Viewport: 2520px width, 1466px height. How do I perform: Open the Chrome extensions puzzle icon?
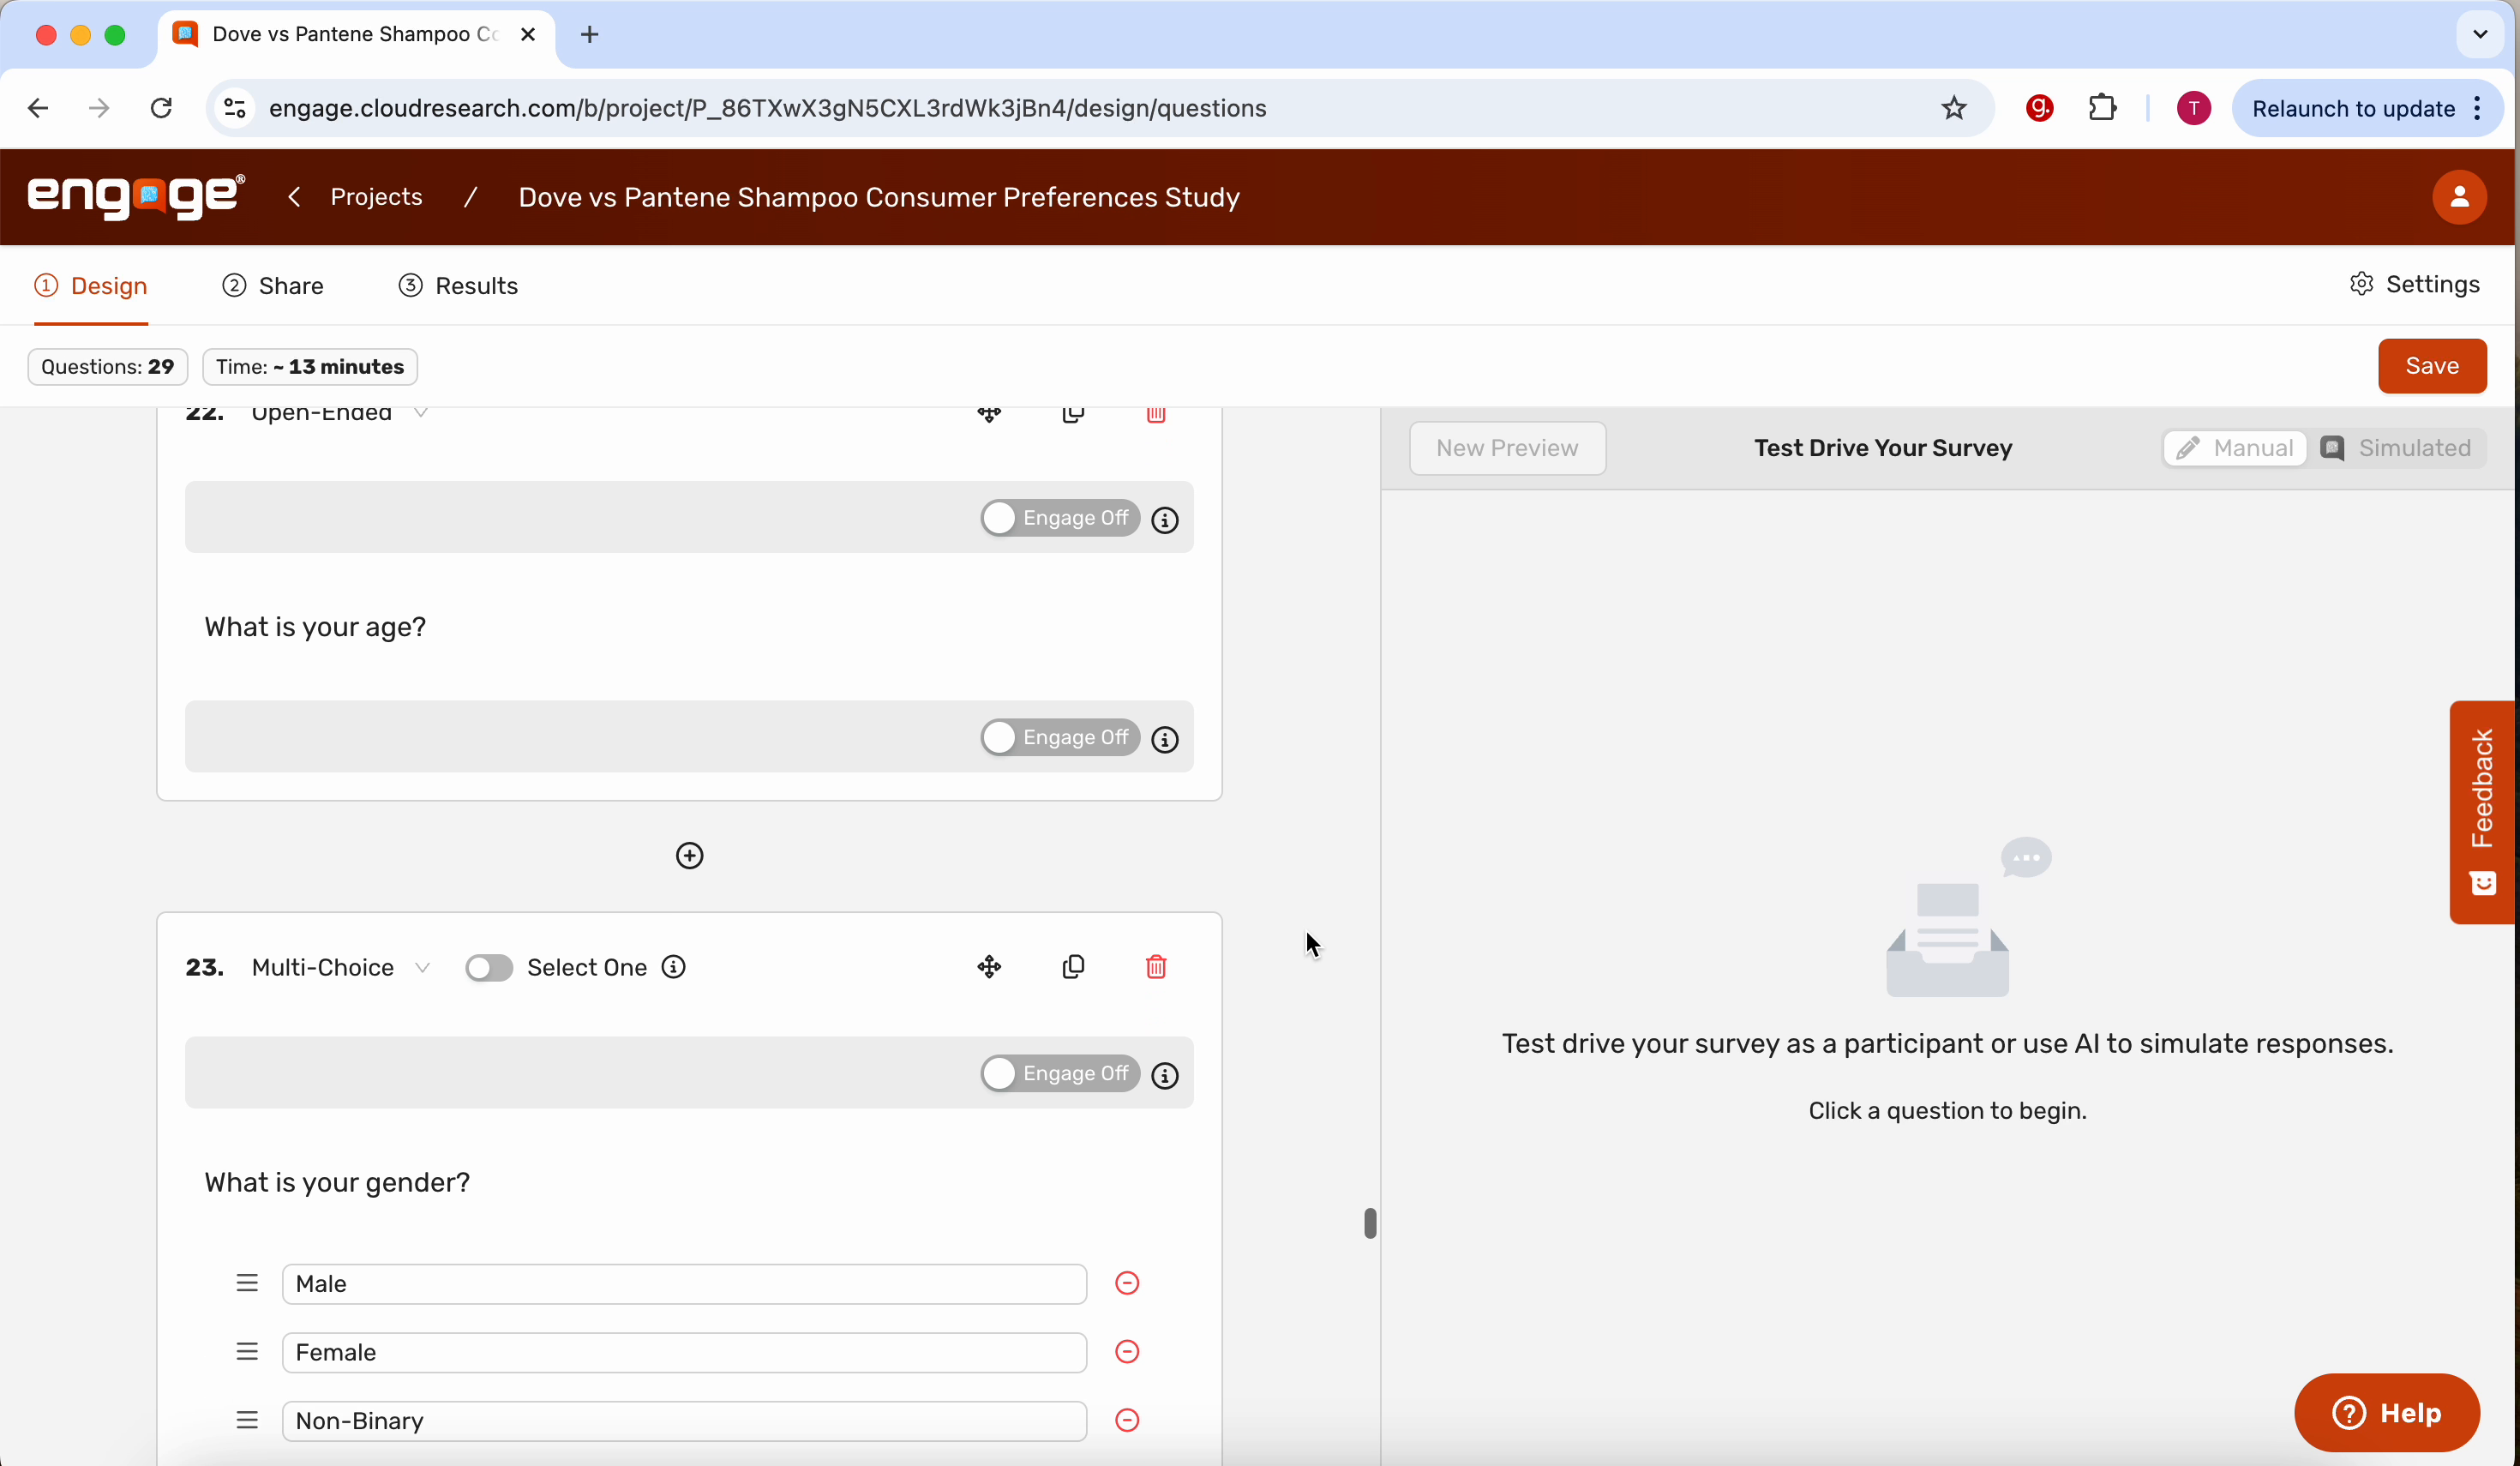[2102, 108]
